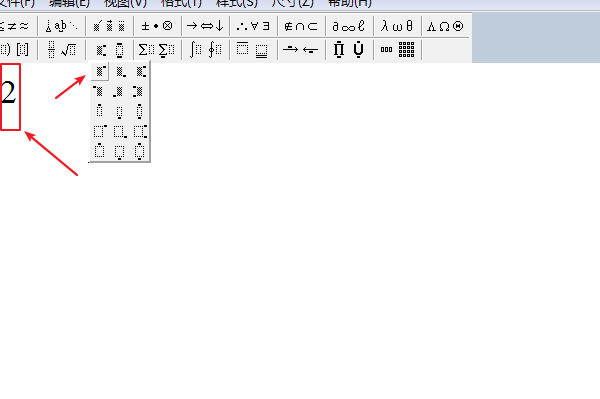The height and width of the screenshot is (399, 600).
Task: Open the summation templates palette
Action: pos(157,50)
